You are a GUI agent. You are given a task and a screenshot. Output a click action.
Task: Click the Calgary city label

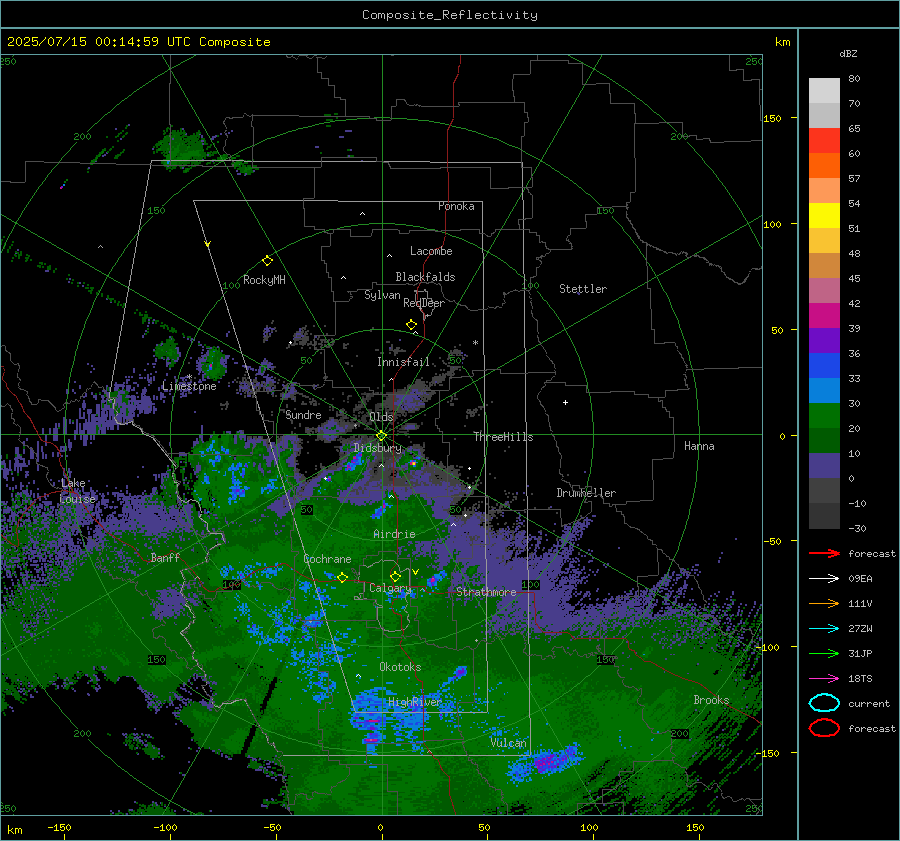(x=390, y=588)
